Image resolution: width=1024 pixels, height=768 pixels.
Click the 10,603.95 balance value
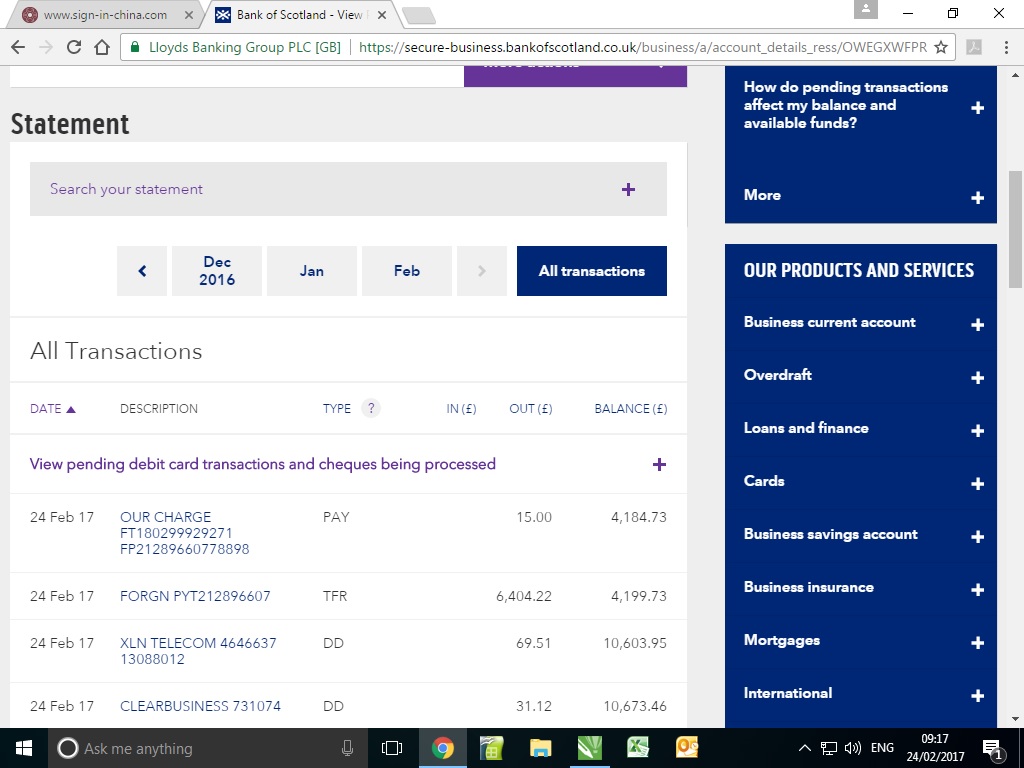[635, 643]
